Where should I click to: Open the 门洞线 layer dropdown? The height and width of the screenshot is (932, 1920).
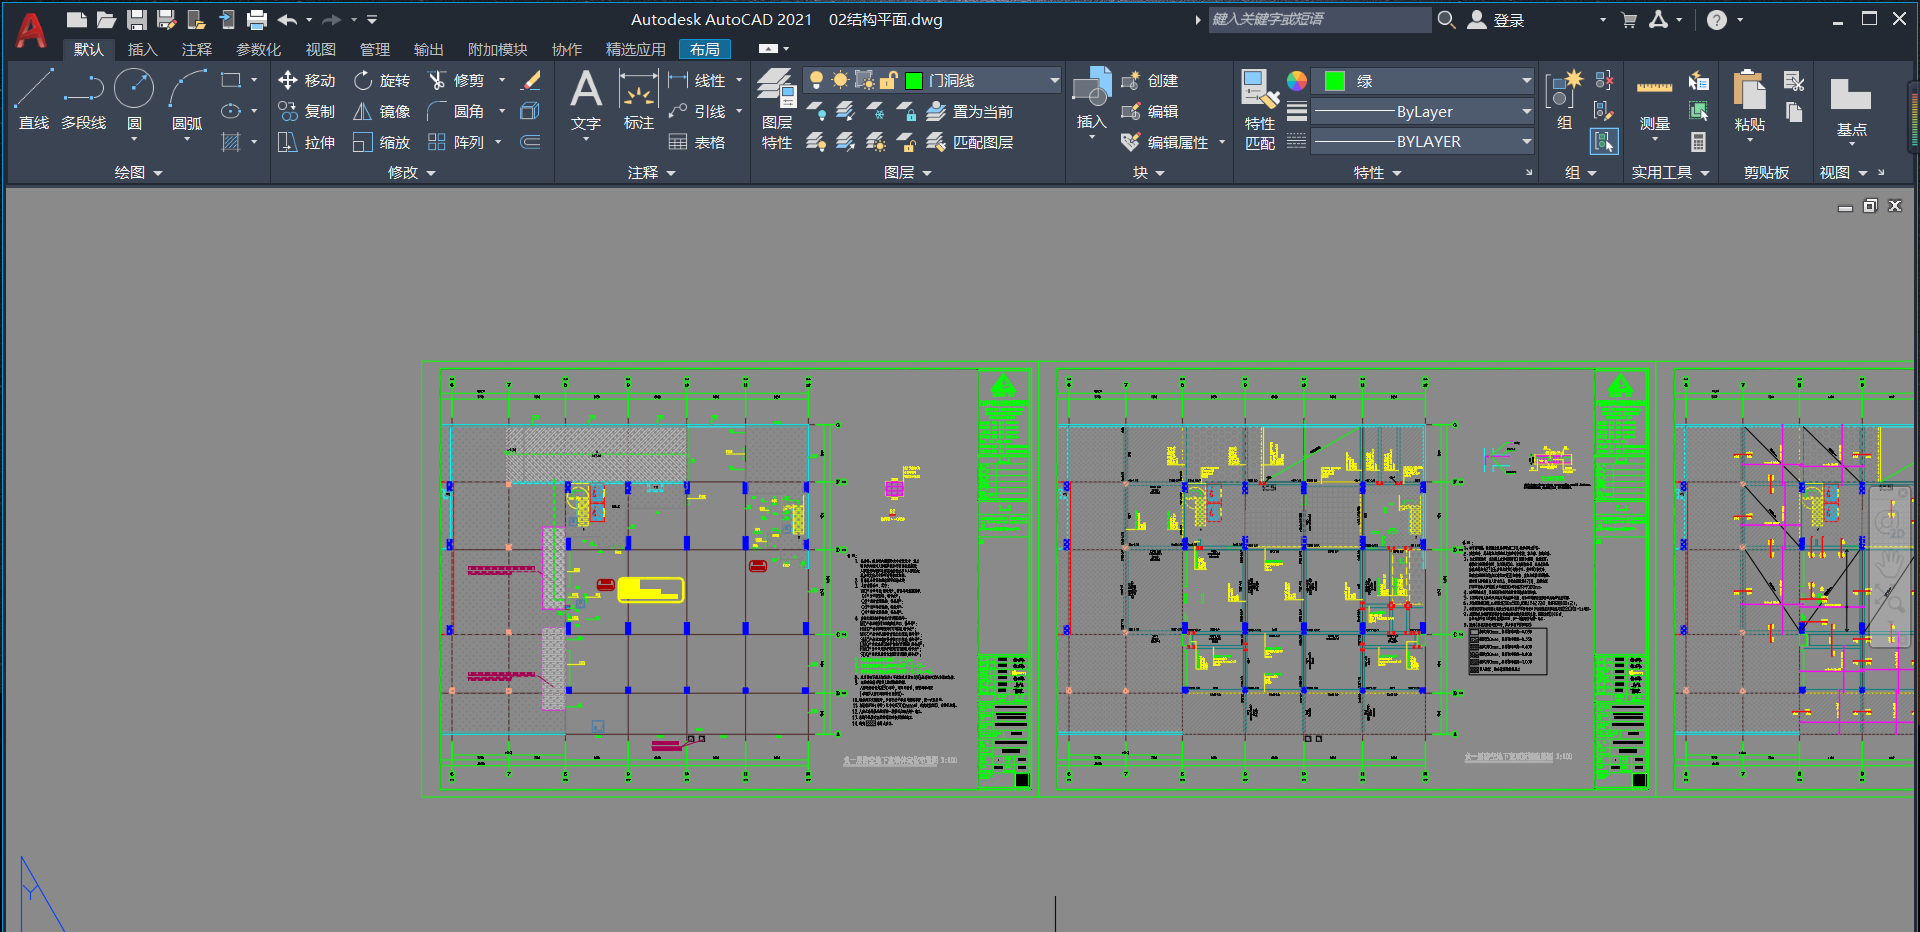(x=1054, y=80)
